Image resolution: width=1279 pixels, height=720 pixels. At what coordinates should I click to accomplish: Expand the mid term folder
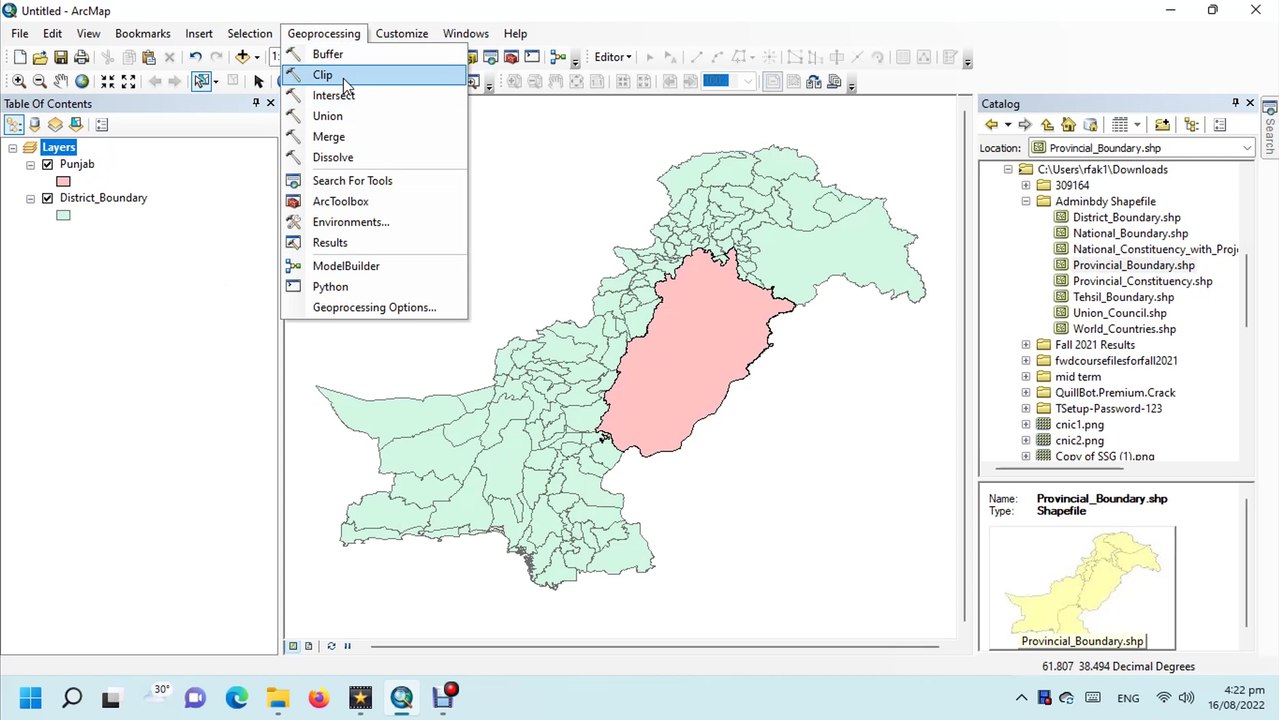point(1025,377)
